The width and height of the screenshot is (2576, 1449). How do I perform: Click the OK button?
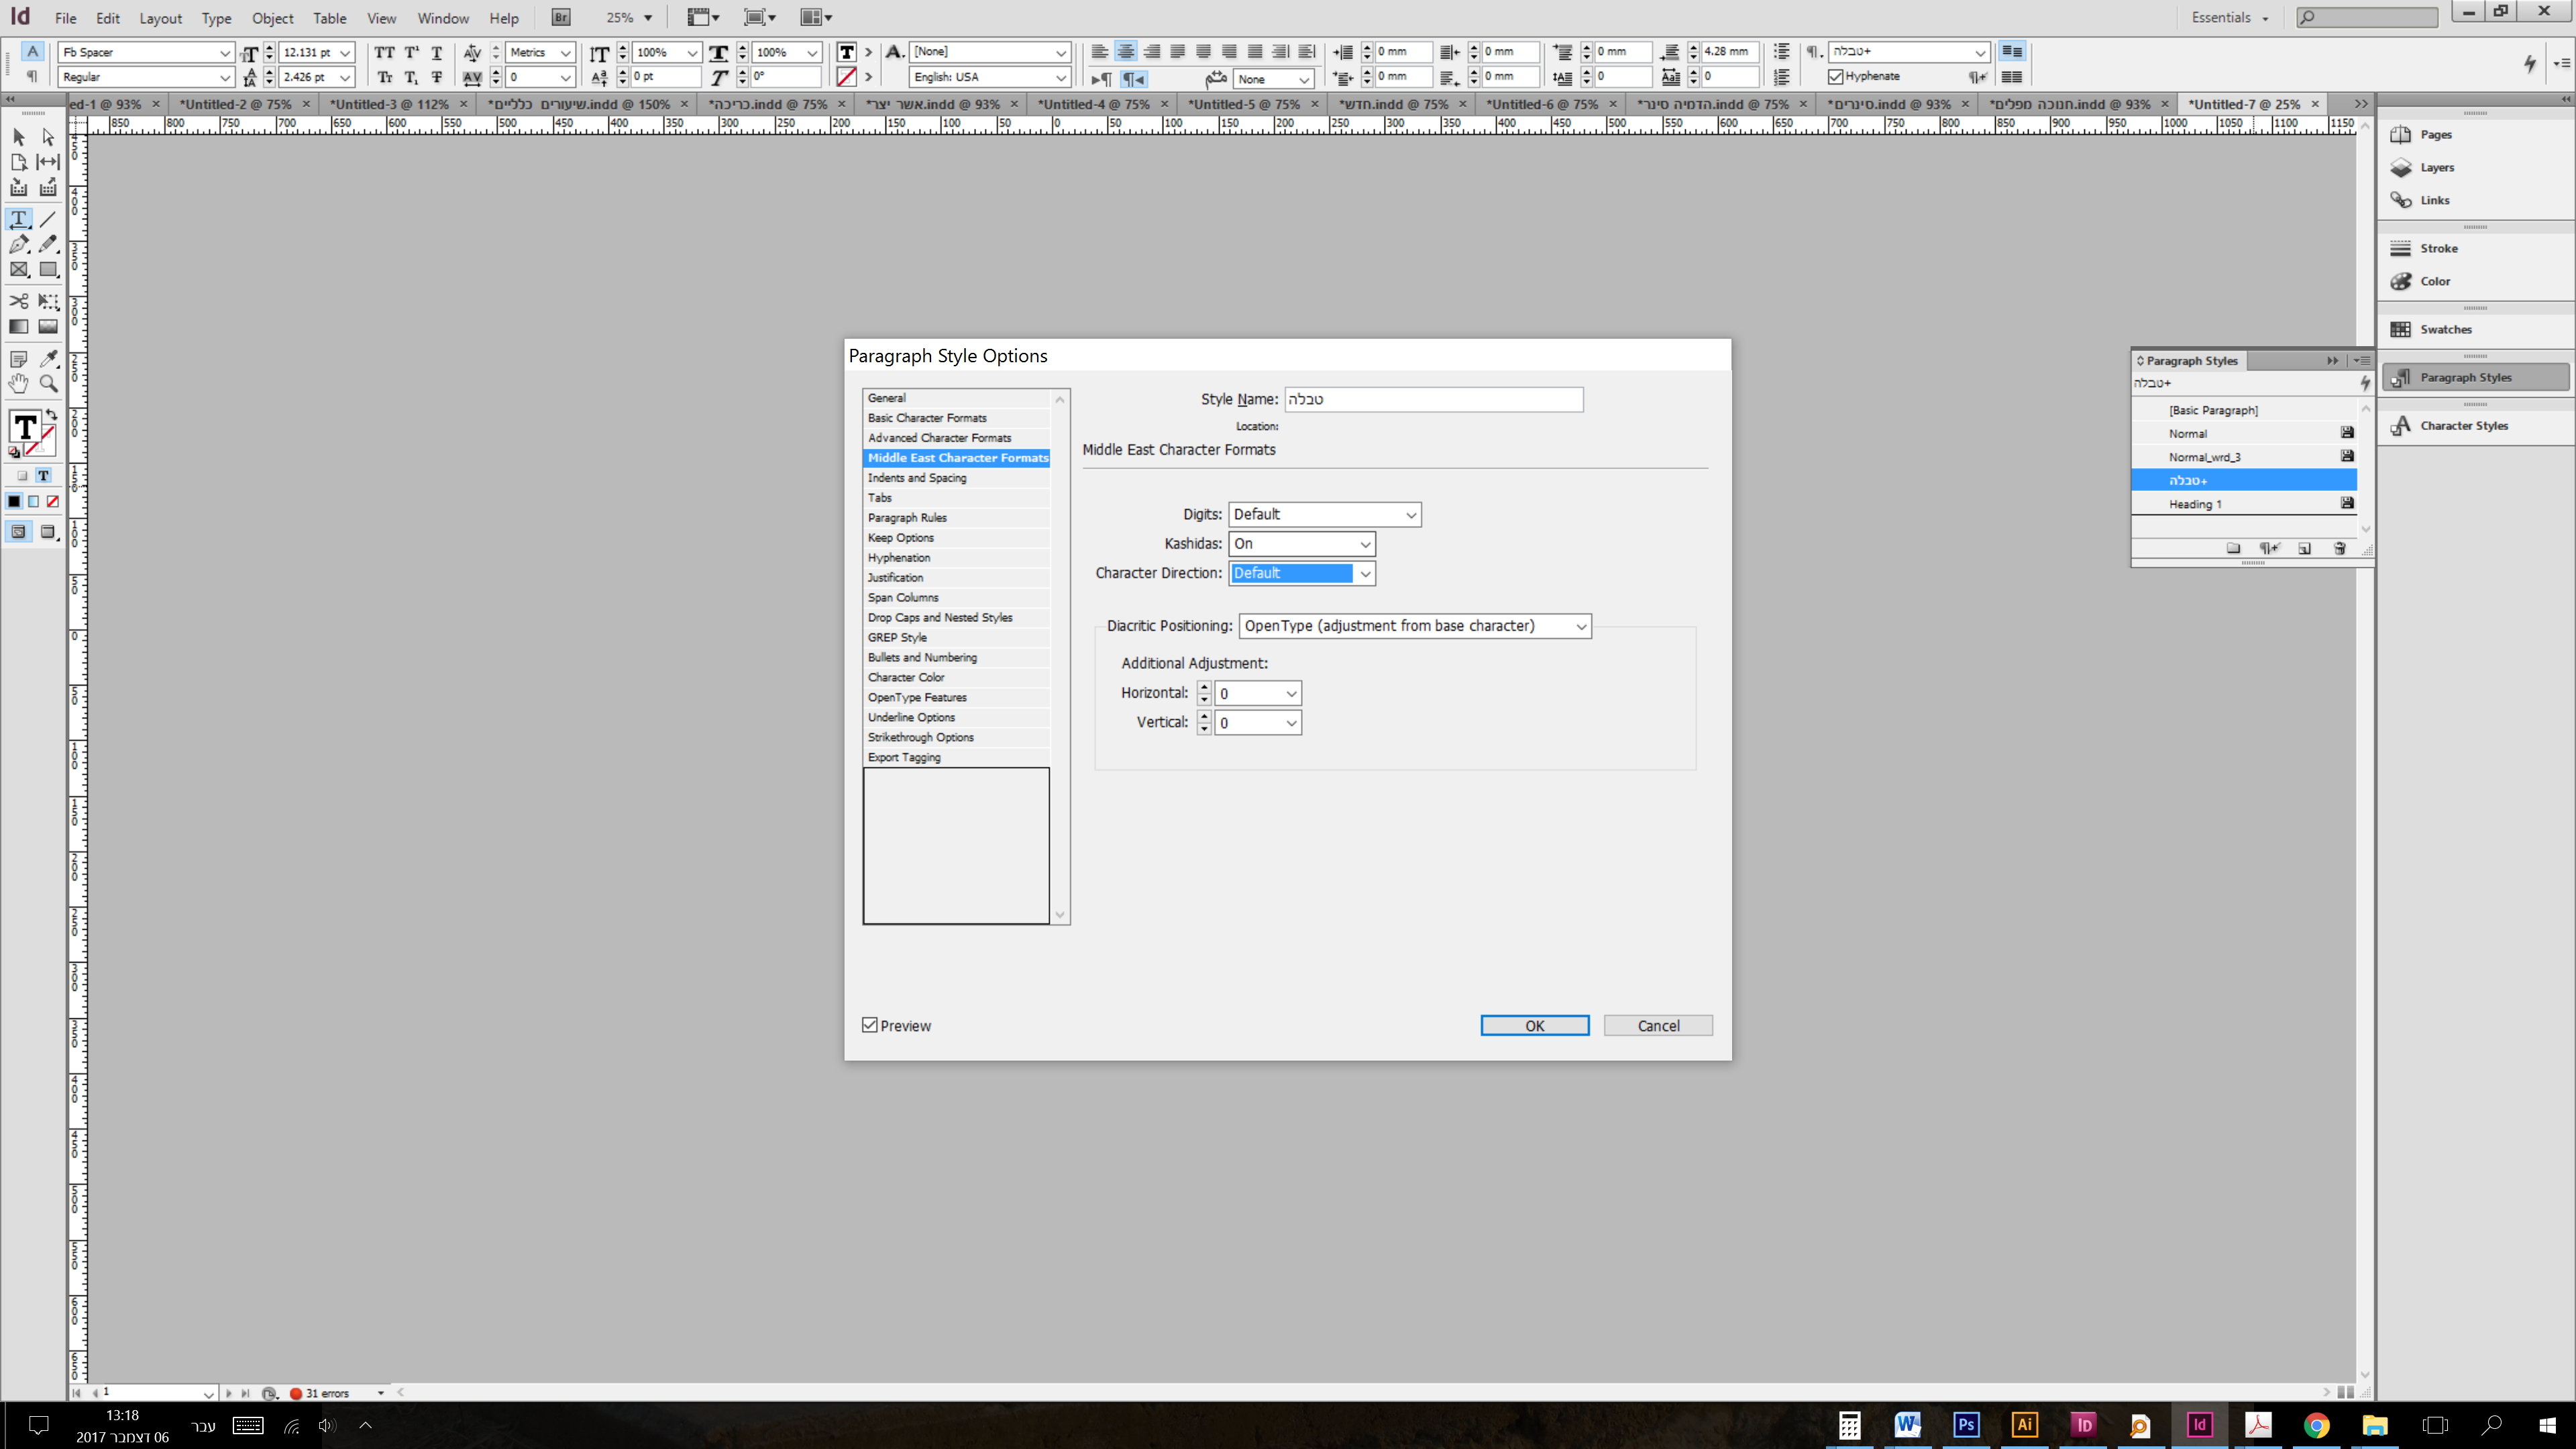(x=1534, y=1025)
